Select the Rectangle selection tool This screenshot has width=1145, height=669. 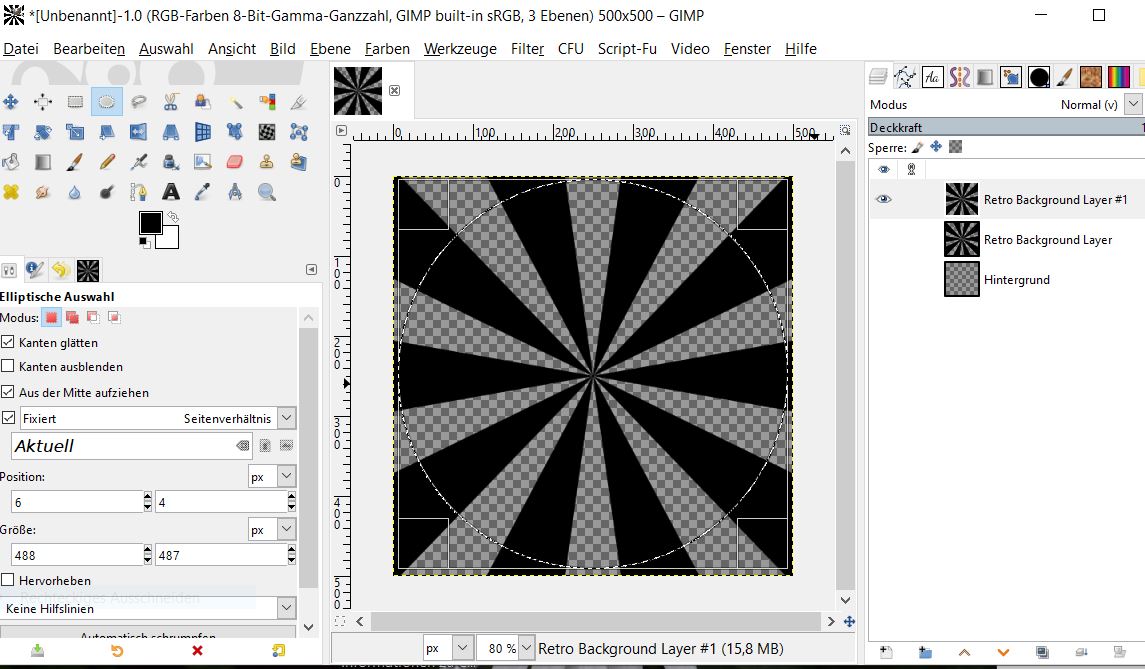75,101
